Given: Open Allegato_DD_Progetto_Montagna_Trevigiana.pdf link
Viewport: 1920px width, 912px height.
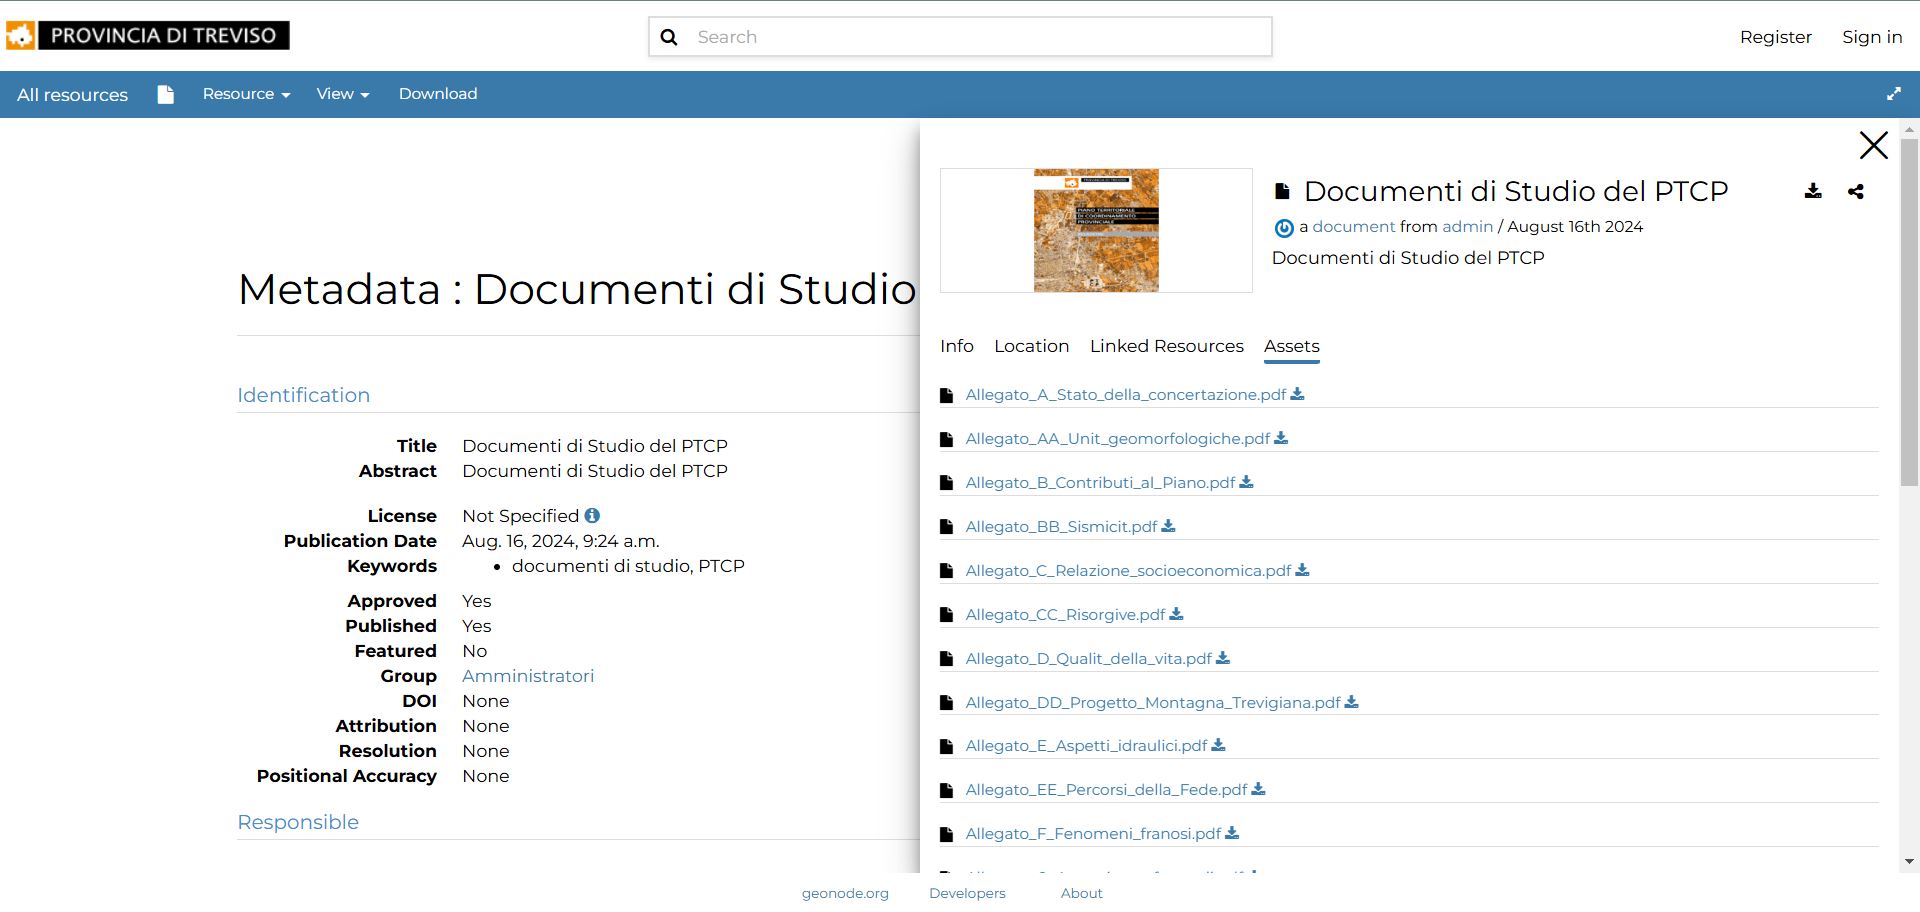Looking at the screenshot, I should [x=1153, y=703].
